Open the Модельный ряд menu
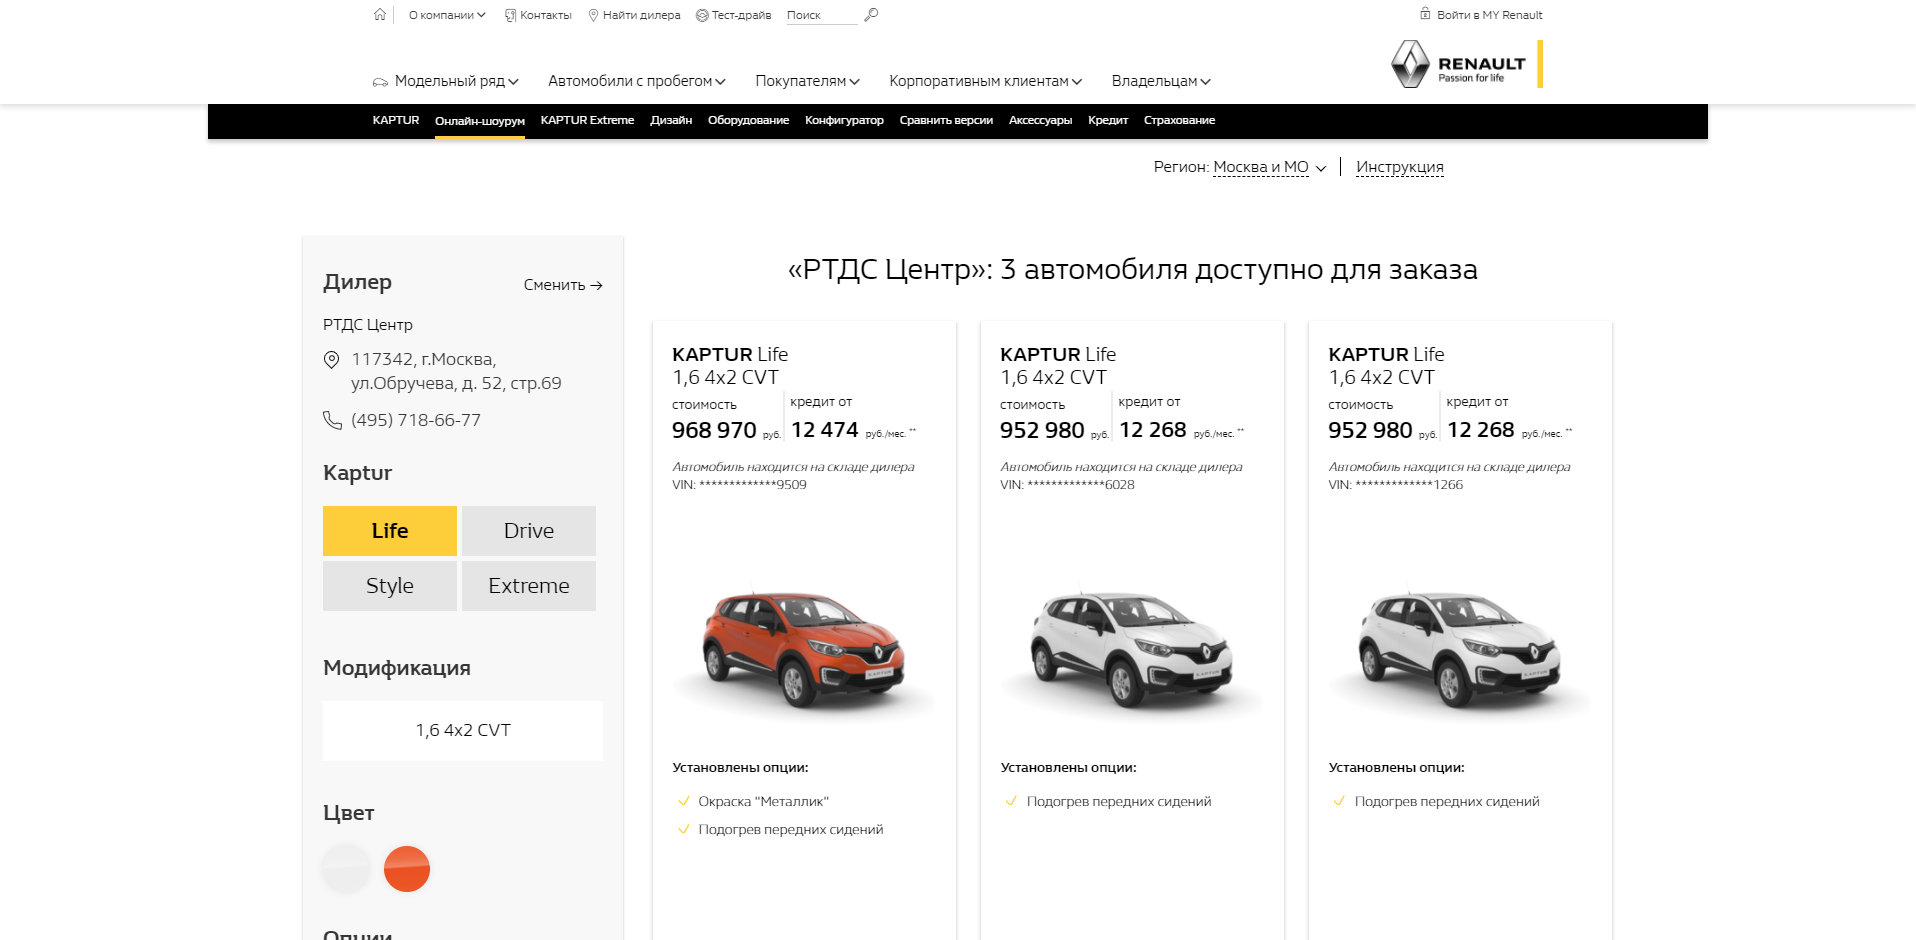 (x=457, y=81)
